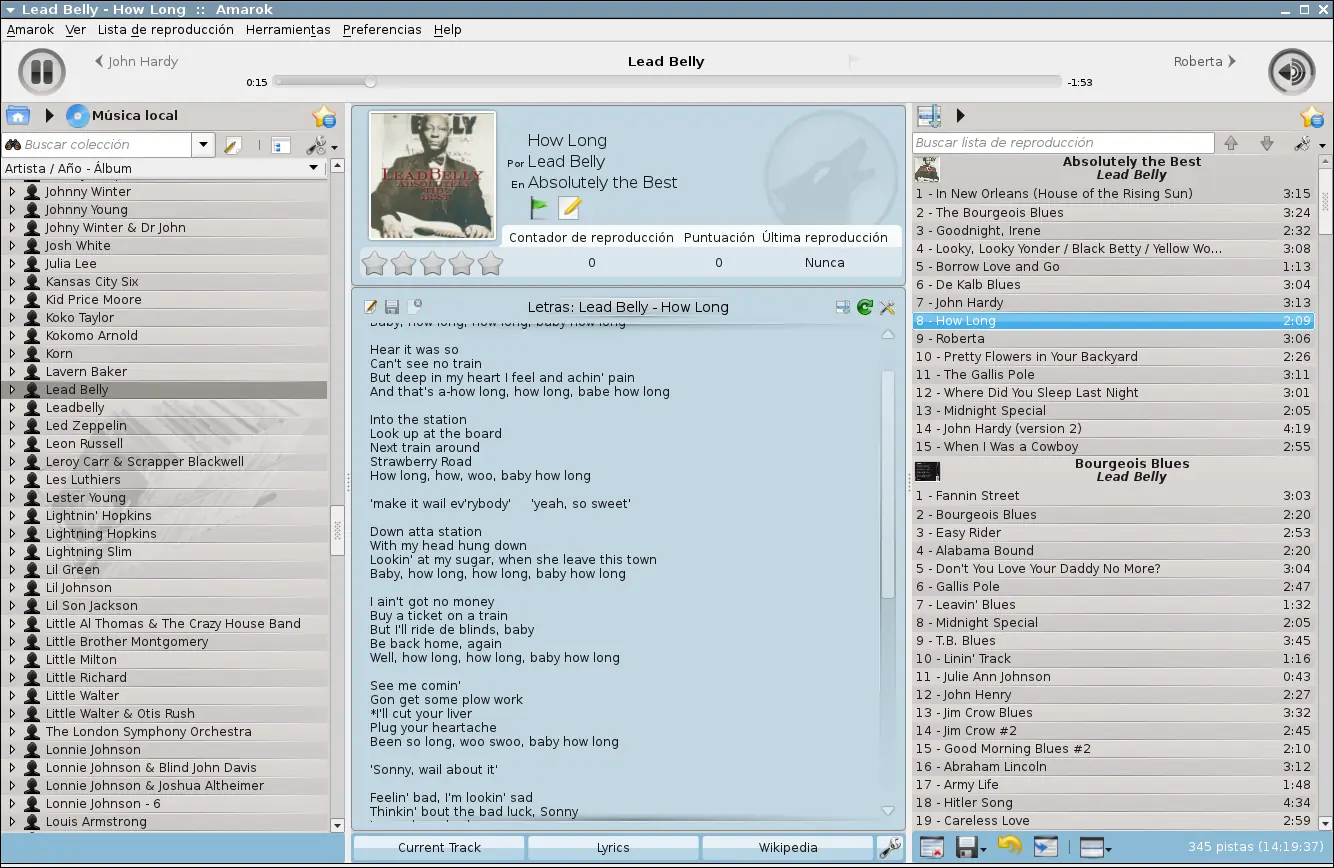Image resolution: width=1334 pixels, height=868 pixels.
Task: Open lyrics applet settings wrench
Action: tap(887, 307)
